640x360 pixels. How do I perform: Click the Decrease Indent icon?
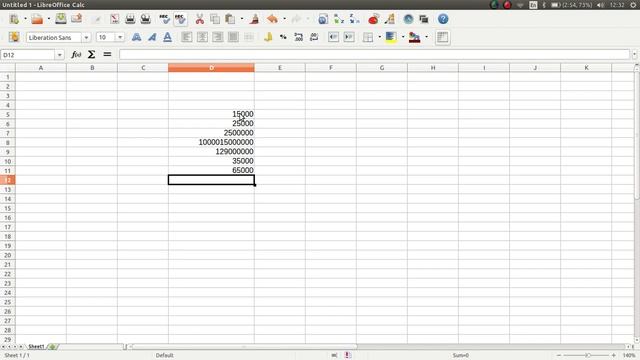[x=333, y=37]
